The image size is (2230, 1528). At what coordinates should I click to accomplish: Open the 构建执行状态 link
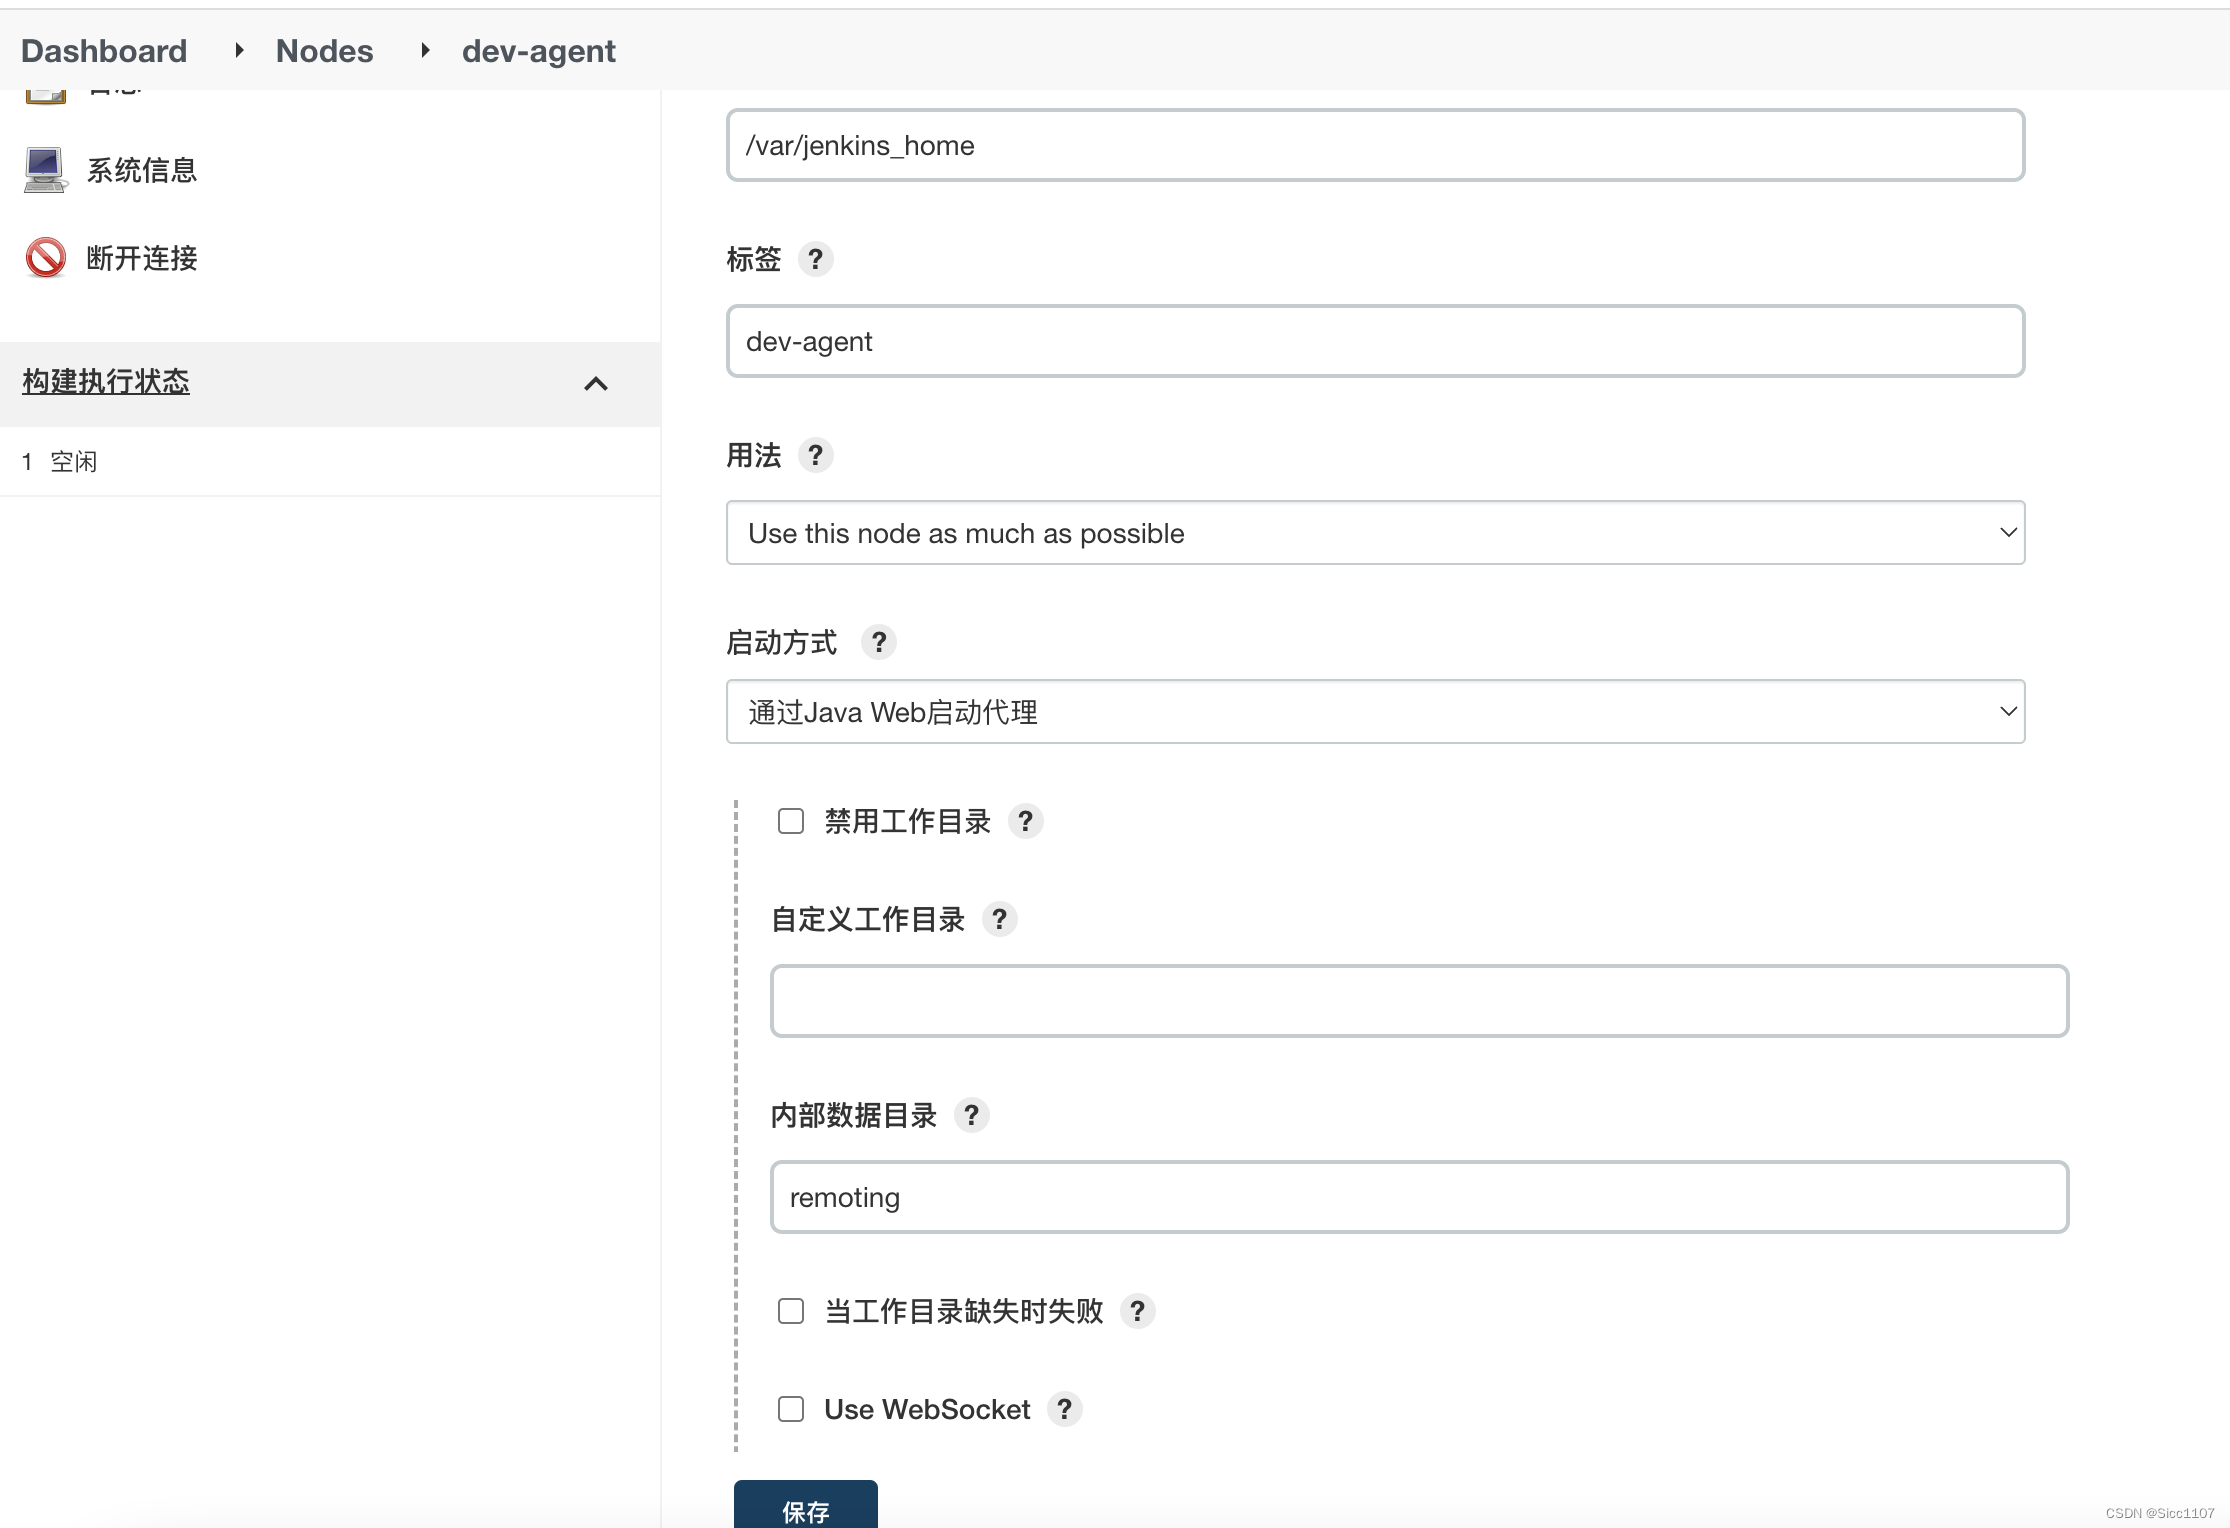click(106, 382)
